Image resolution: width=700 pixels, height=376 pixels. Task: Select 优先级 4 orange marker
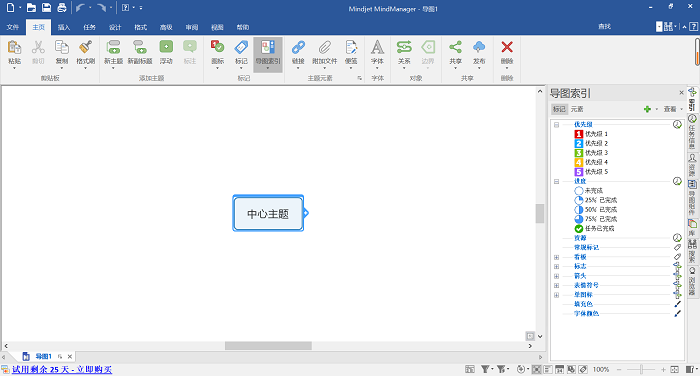click(x=579, y=162)
